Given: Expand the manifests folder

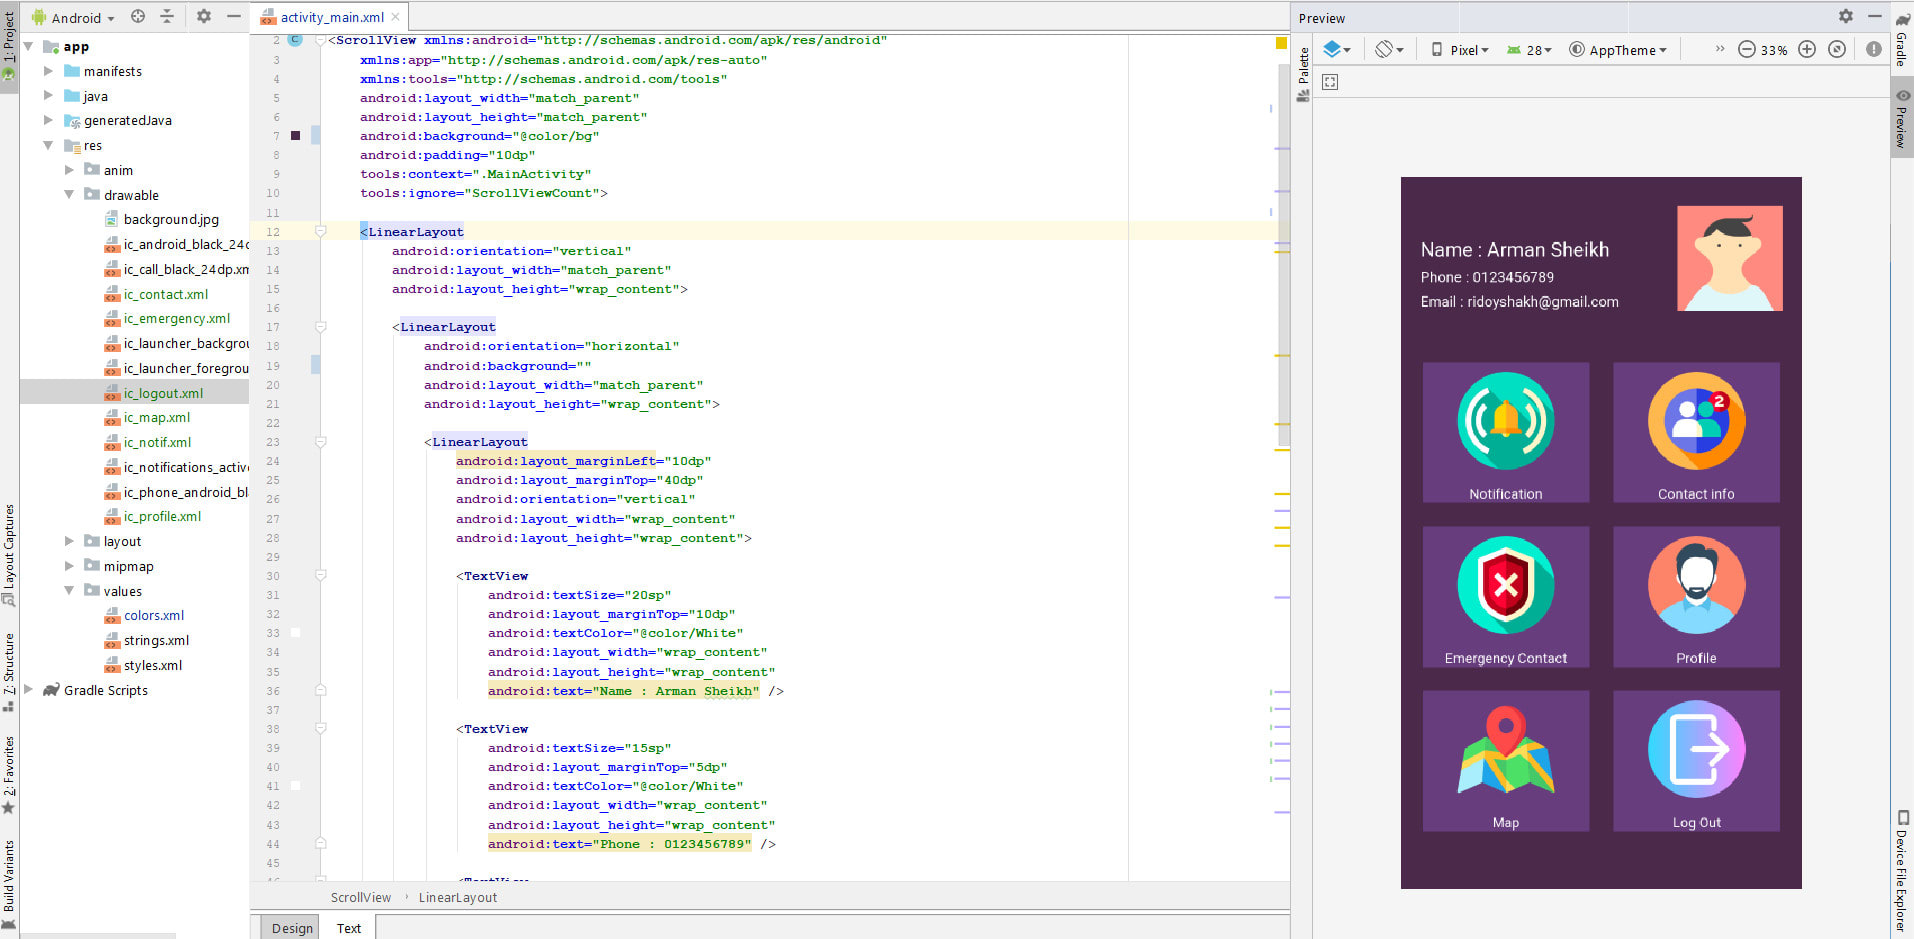Looking at the screenshot, I should pos(48,71).
